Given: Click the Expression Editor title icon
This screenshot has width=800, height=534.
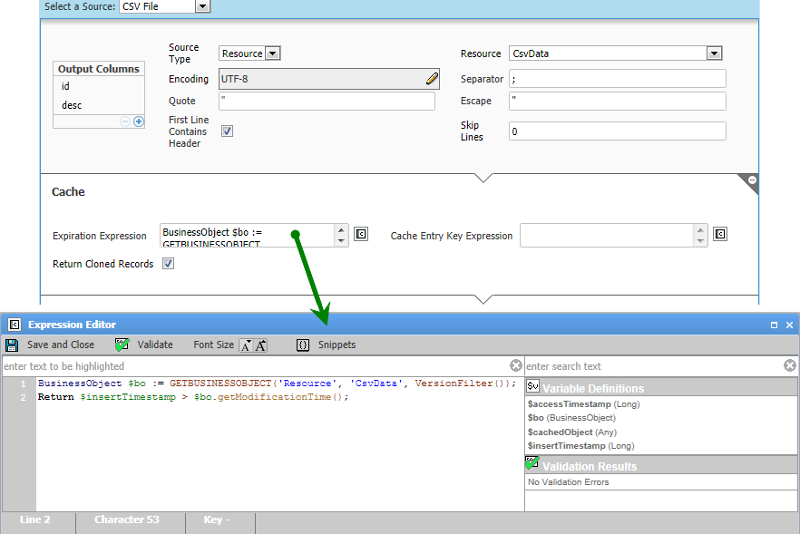Looking at the screenshot, I should coord(15,324).
